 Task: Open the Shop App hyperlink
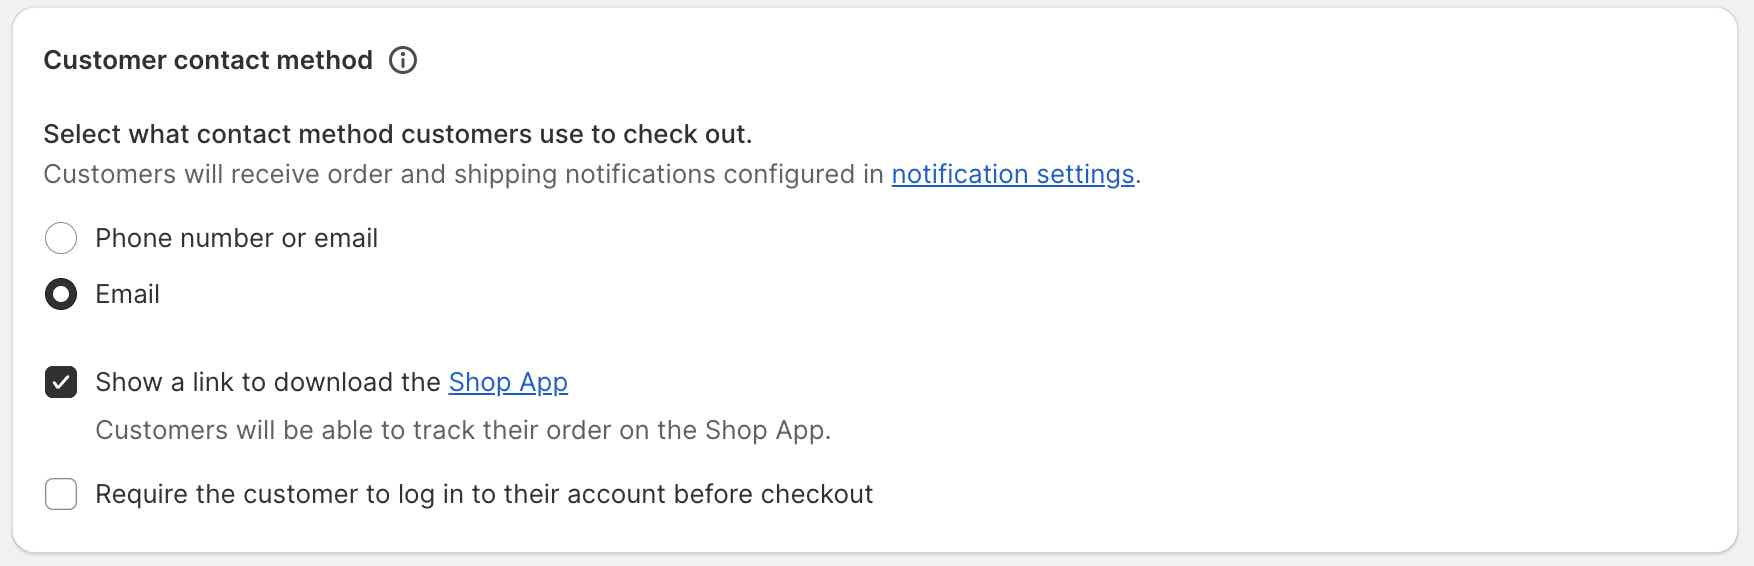tap(508, 382)
